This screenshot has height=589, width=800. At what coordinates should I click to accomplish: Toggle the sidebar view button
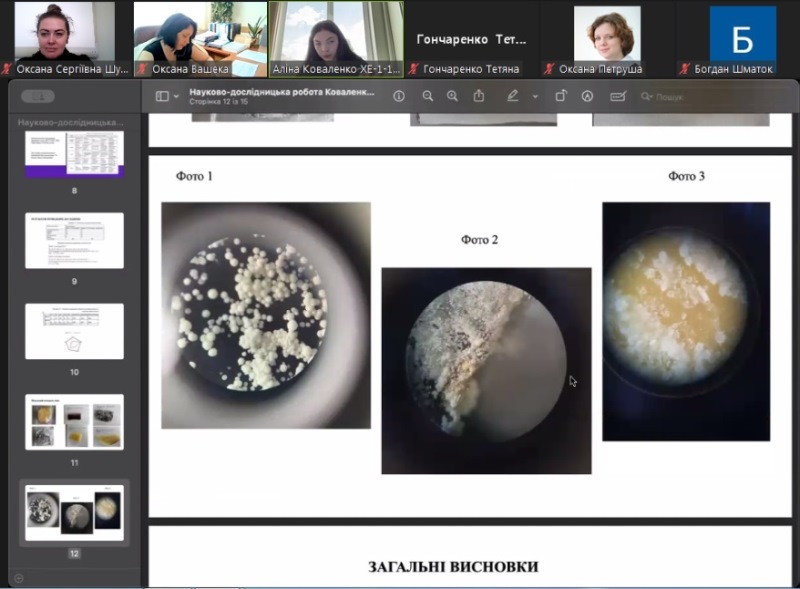[162, 96]
